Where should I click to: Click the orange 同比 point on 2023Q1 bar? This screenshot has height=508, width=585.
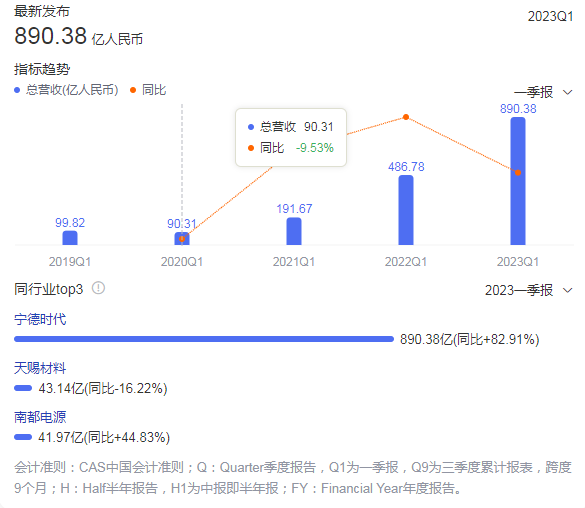tap(518, 172)
